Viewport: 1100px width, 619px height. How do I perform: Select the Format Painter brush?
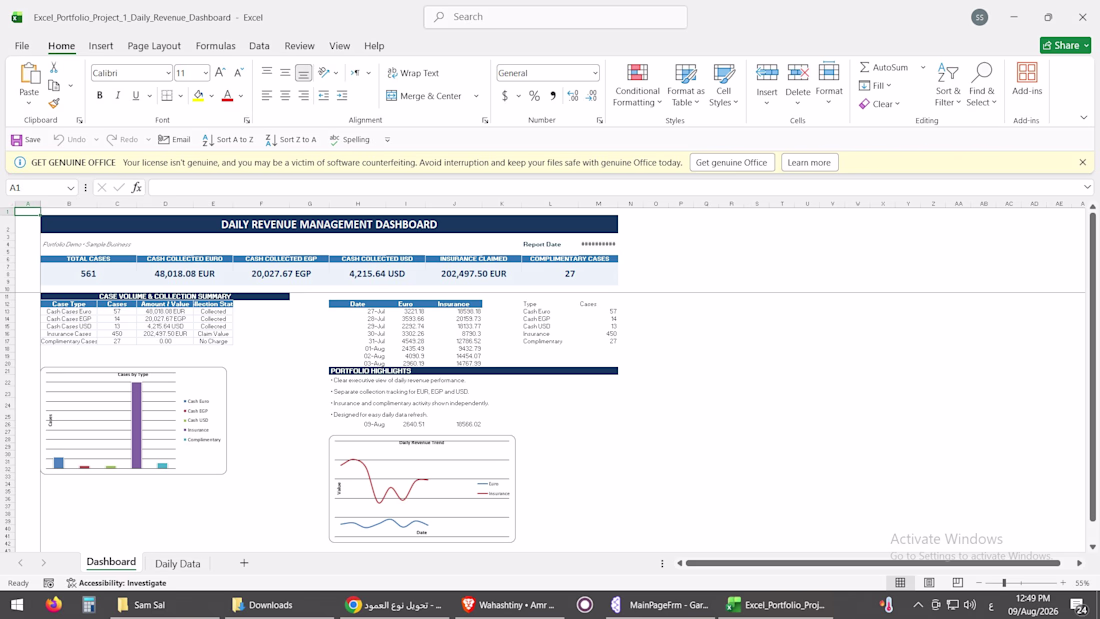(53, 103)
